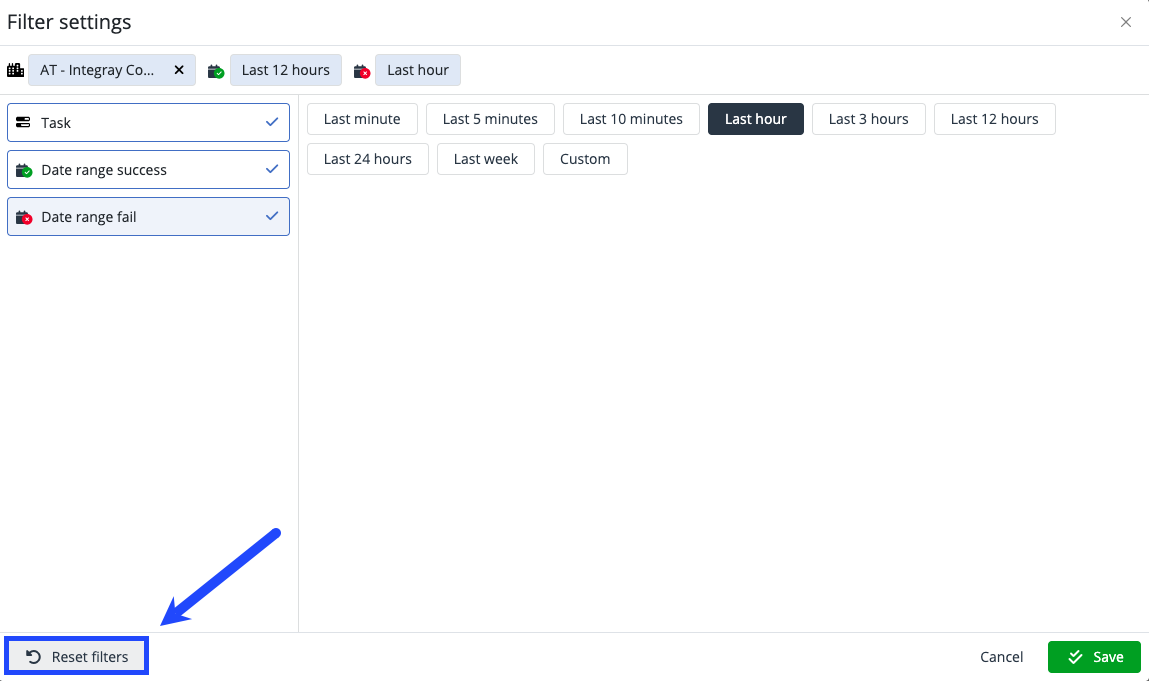Image resolution: width=1149 pixels, height=681 pixels.
Task: Click the Reset filters undo arrow icon
Action: click(x=33, y=657)
